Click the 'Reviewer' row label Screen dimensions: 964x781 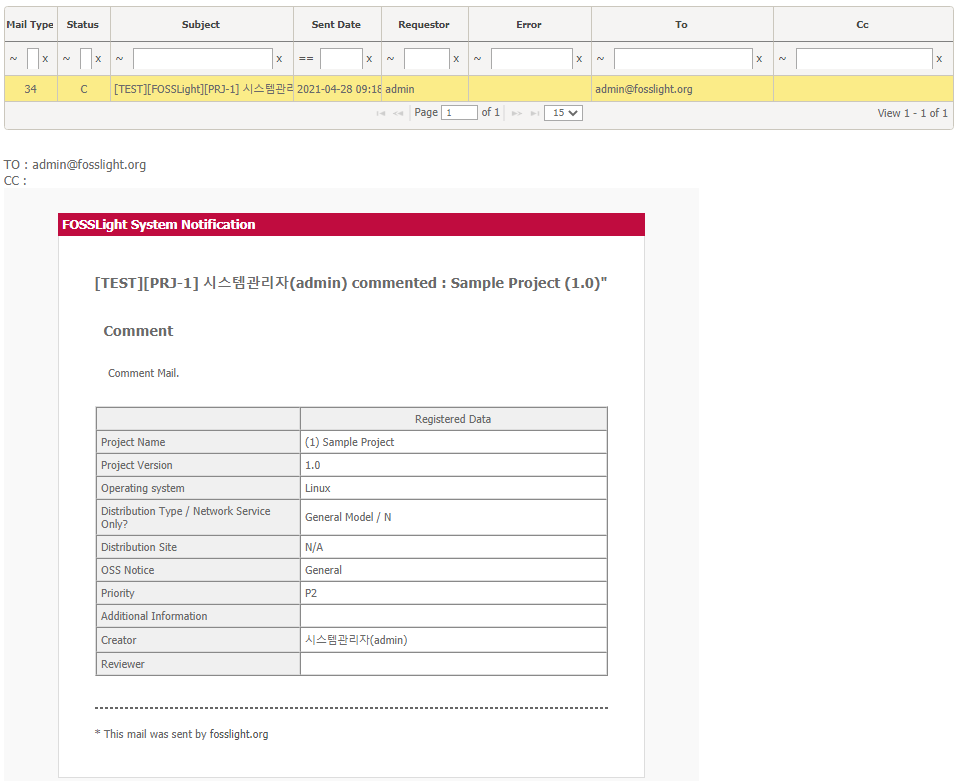point(122,664)
